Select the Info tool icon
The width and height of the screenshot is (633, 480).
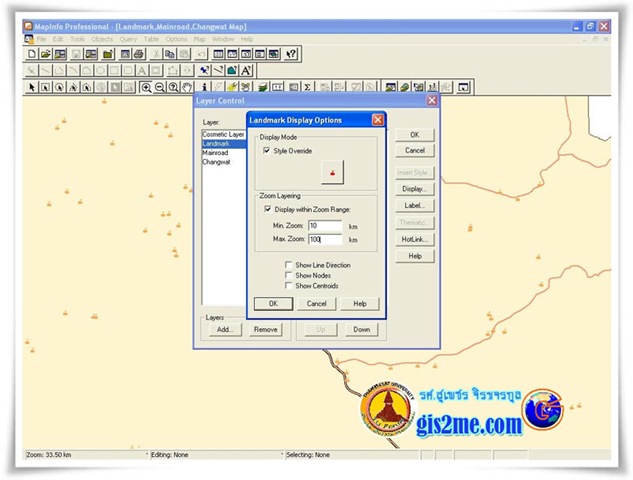204,87
